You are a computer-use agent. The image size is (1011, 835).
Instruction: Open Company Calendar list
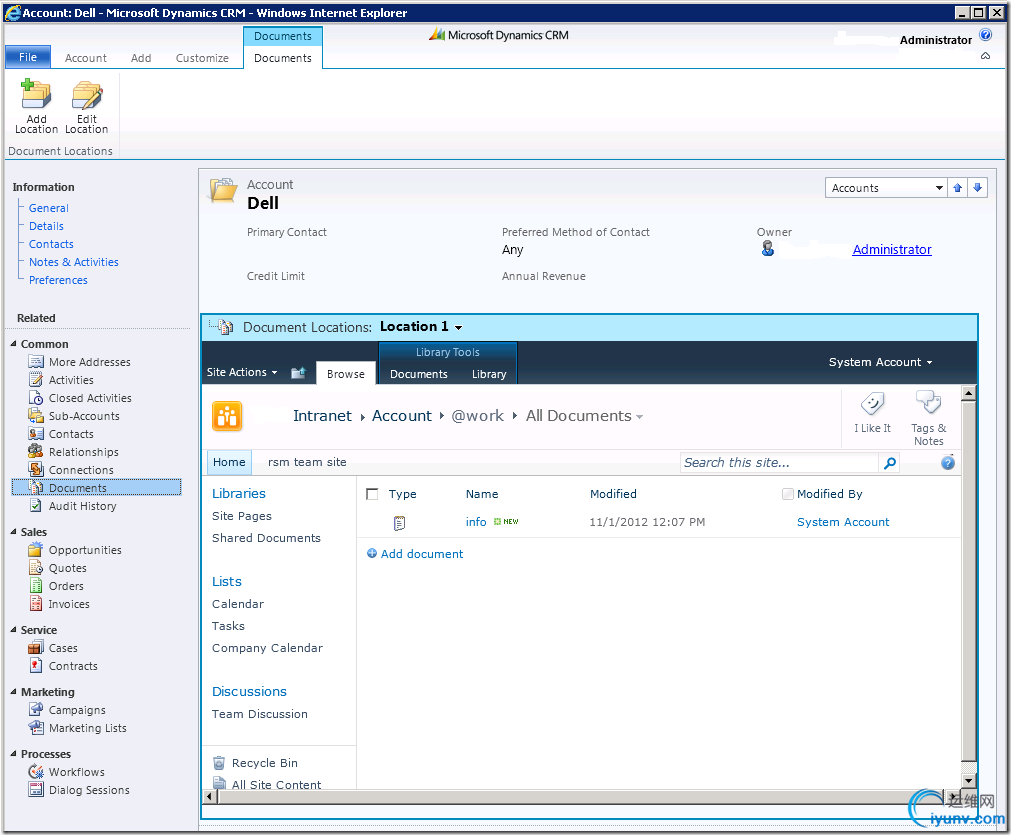click(x=268, y=648)
